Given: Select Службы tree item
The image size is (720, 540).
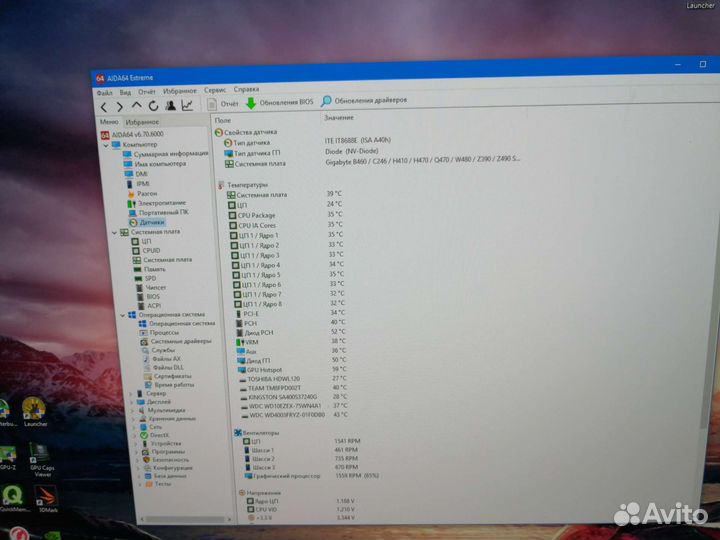Looking at the screenshot, I should point(158,350).
